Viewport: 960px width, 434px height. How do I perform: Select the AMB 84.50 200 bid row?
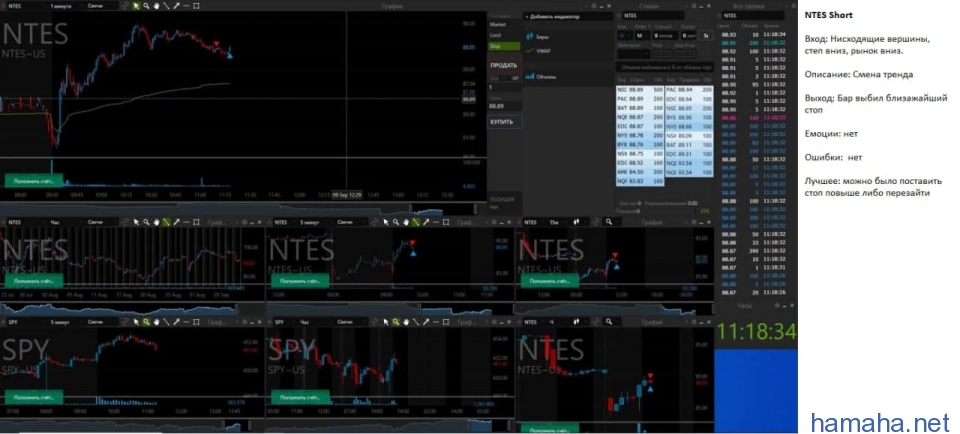[640, 173]
